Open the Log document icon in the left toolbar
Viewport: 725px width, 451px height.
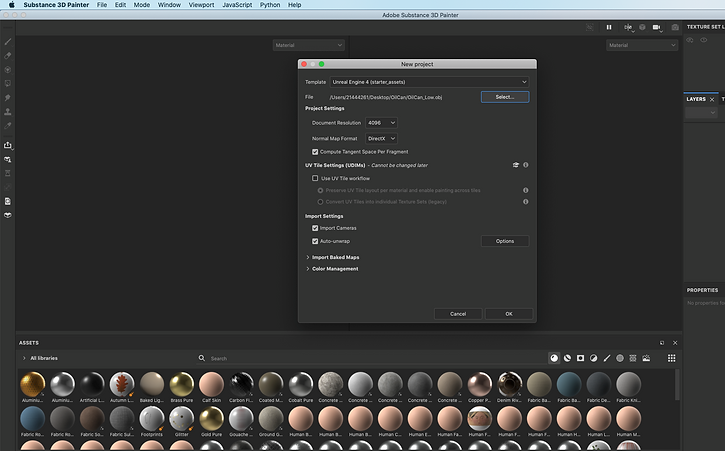point(7,201)
